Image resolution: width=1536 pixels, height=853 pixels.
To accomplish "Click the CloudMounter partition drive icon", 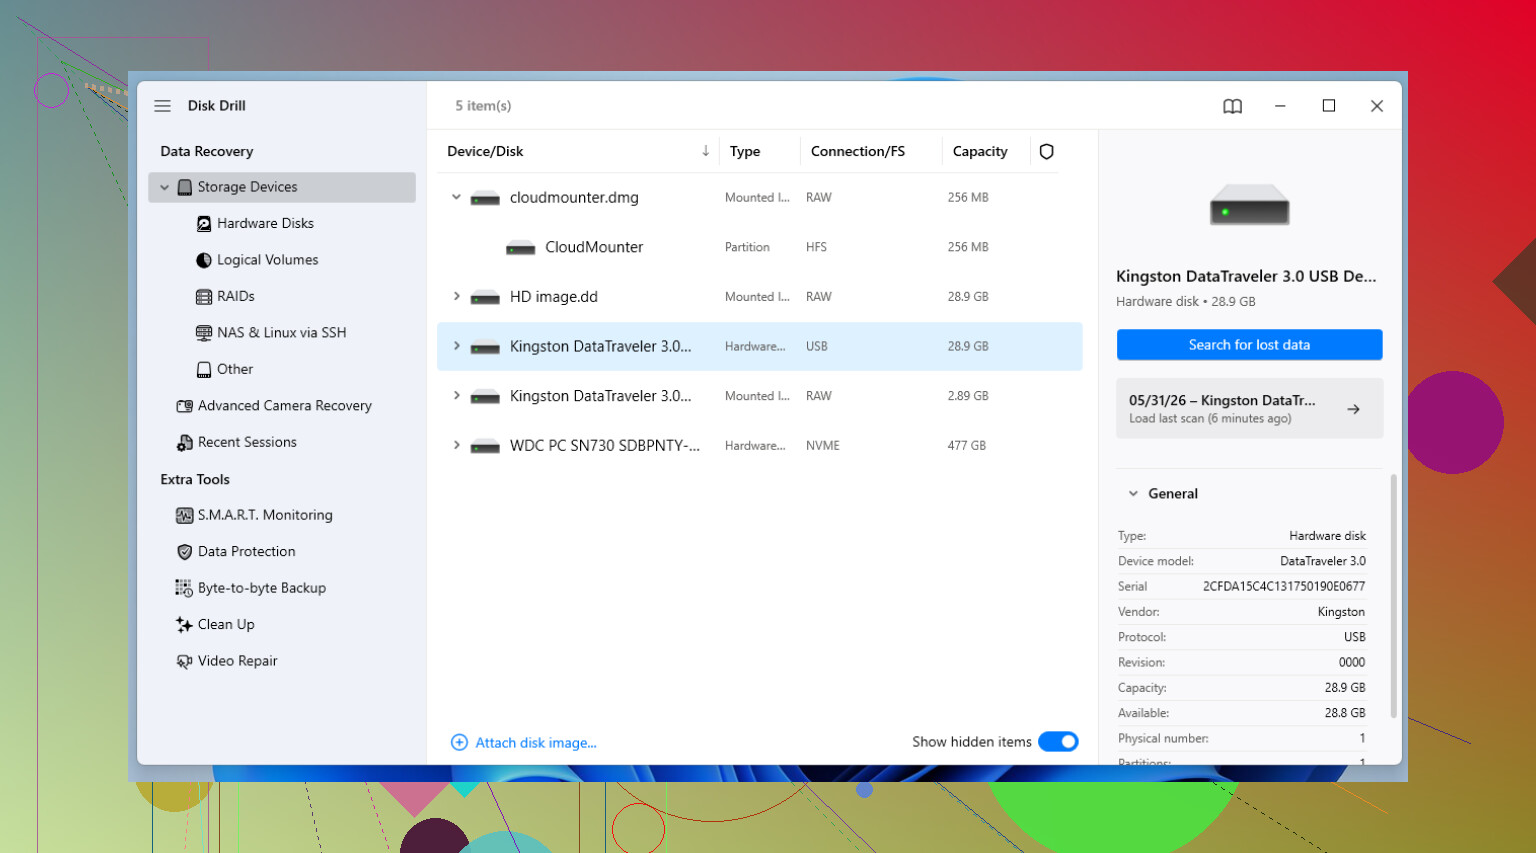I will point(520,248).
